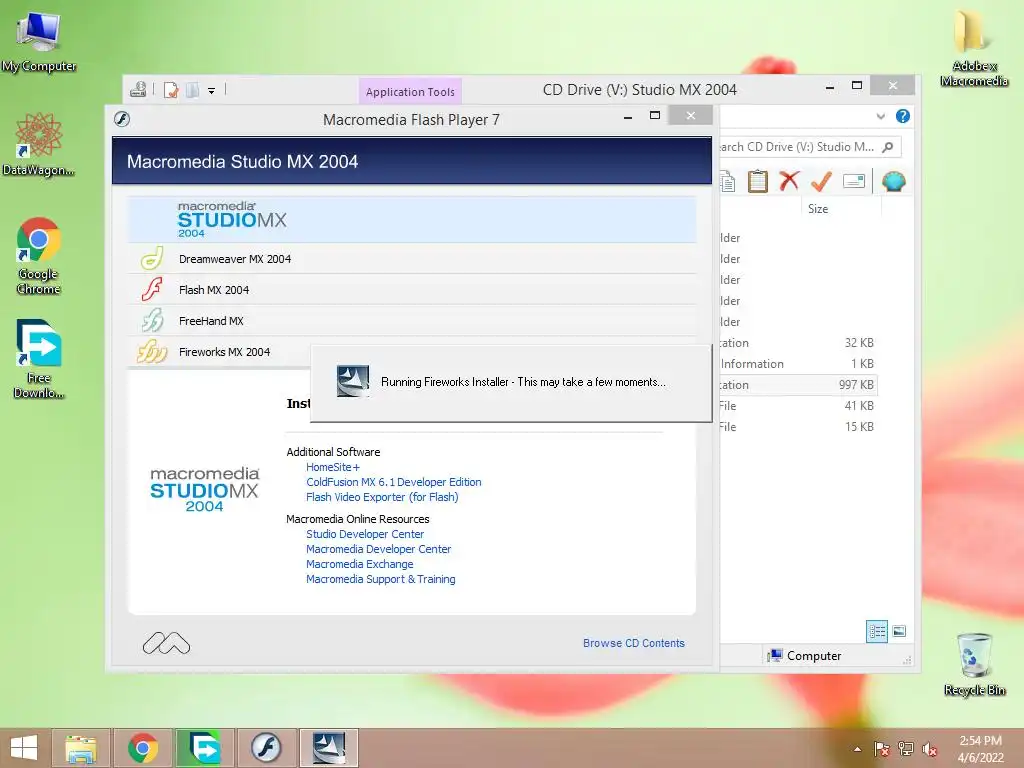The height and width of the screenshot is (768, 1024).
Task: Click the Dreamweaver green swirl icon
Action: (152, 259)
